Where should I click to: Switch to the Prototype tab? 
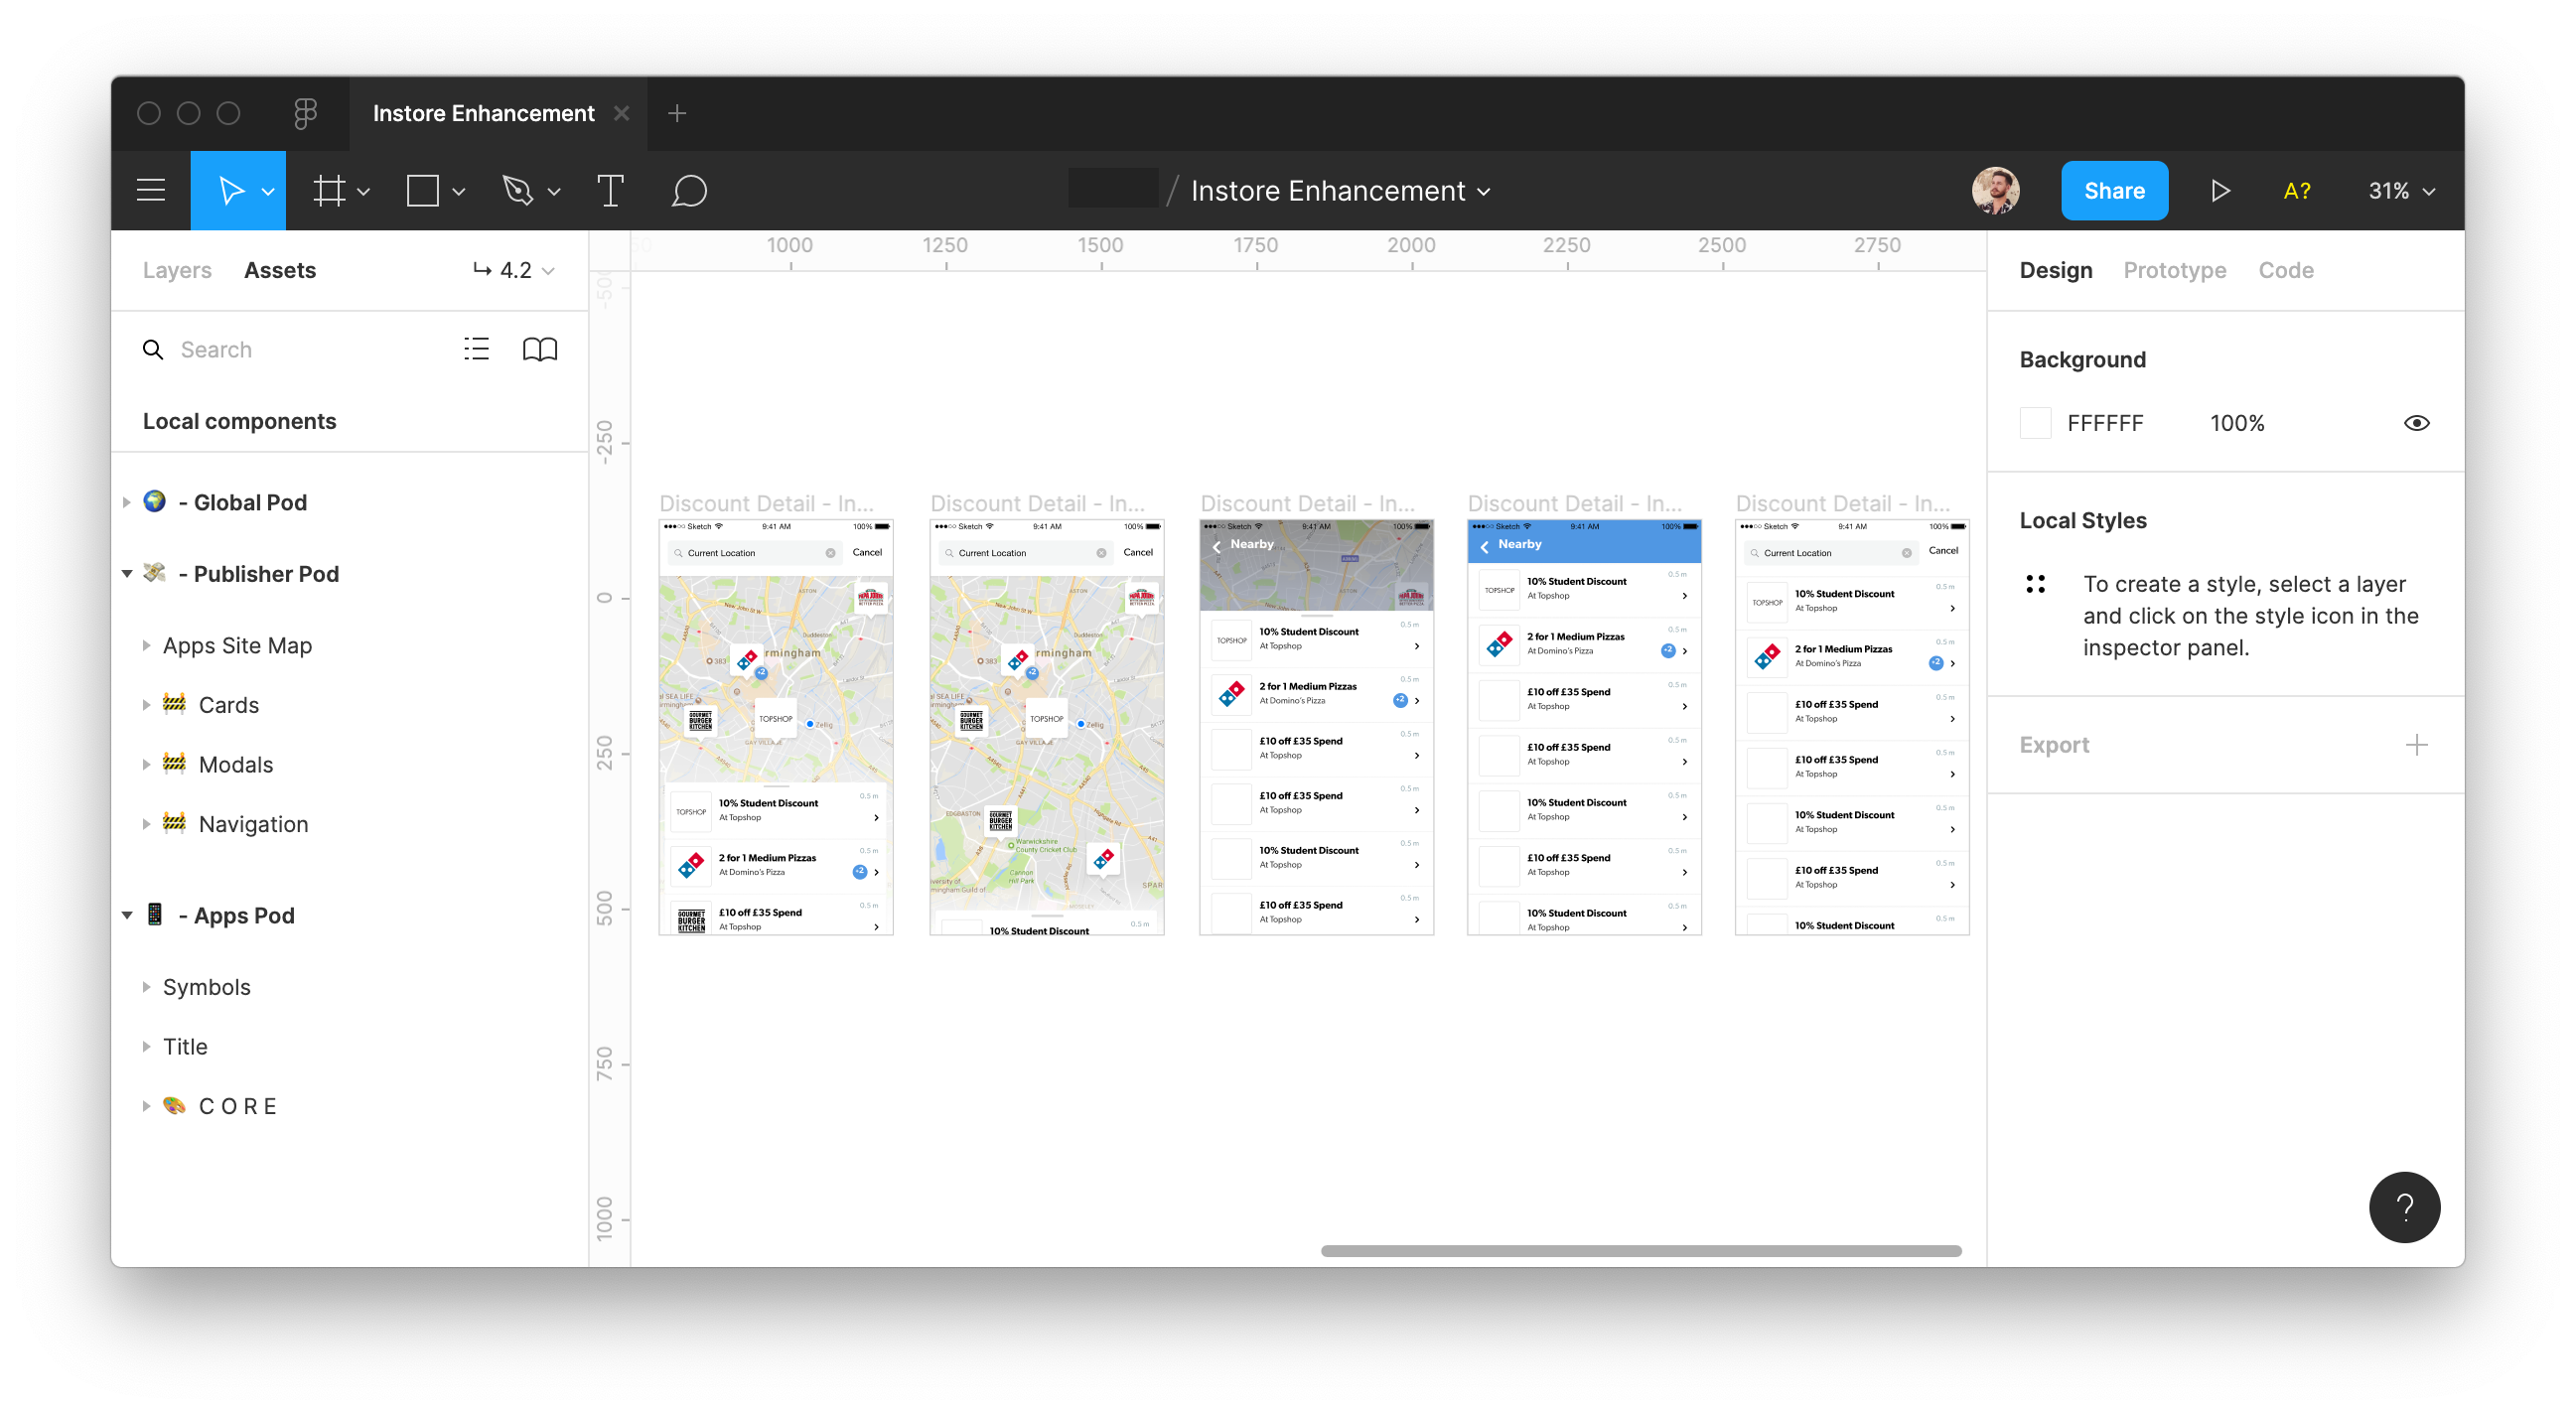coord(2176,270)
